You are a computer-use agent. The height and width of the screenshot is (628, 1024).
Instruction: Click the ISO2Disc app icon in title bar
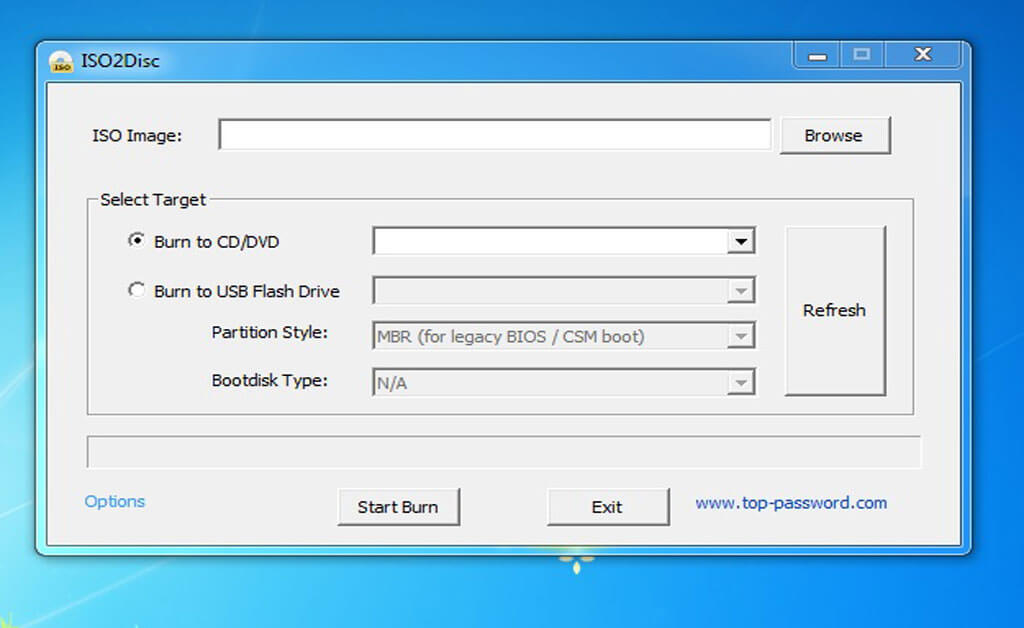point(61,61)
